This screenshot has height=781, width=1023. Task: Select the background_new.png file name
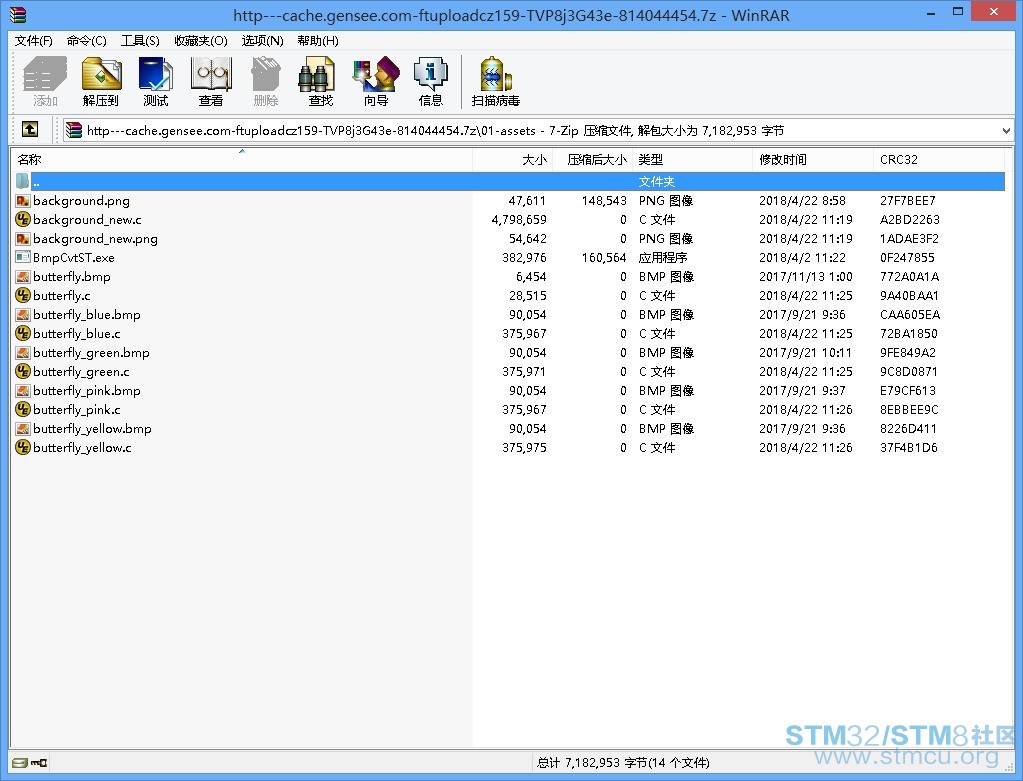point(95,239)
